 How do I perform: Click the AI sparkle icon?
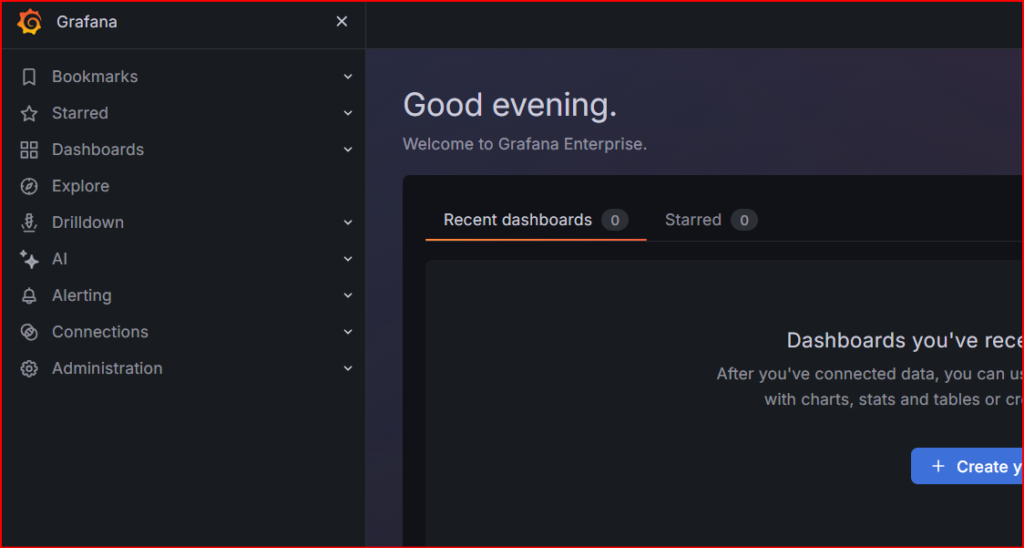(x=29, y=259)
